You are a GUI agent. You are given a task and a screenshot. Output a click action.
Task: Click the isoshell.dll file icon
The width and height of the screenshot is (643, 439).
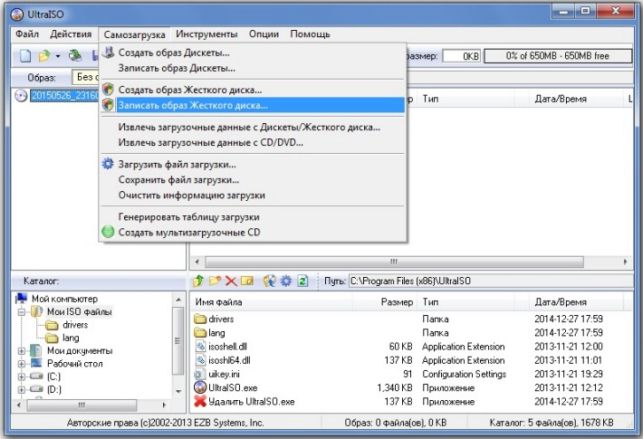pyautogui.click(x=200, y=346)
